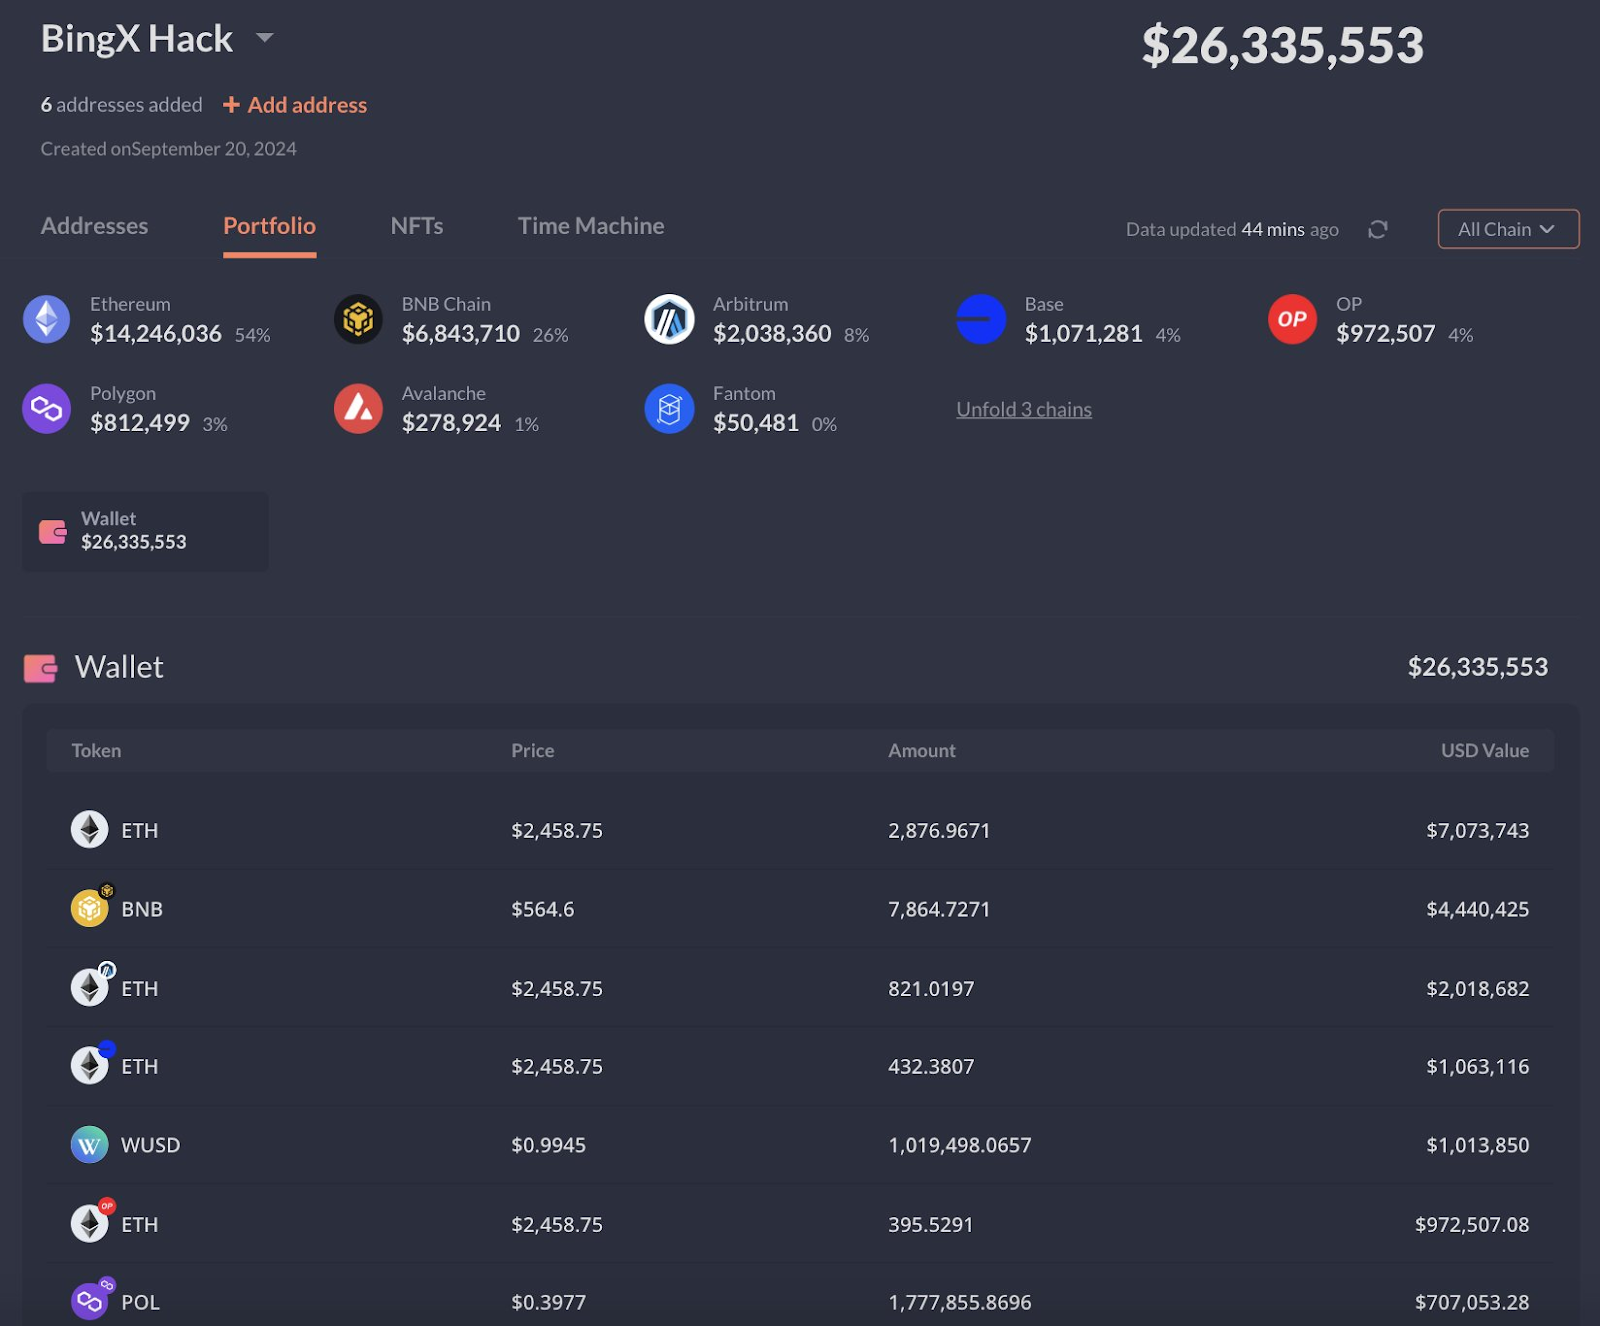
Task: Select the Avalanche network icon
Action: pyautogui.click(x=358, y=408)
